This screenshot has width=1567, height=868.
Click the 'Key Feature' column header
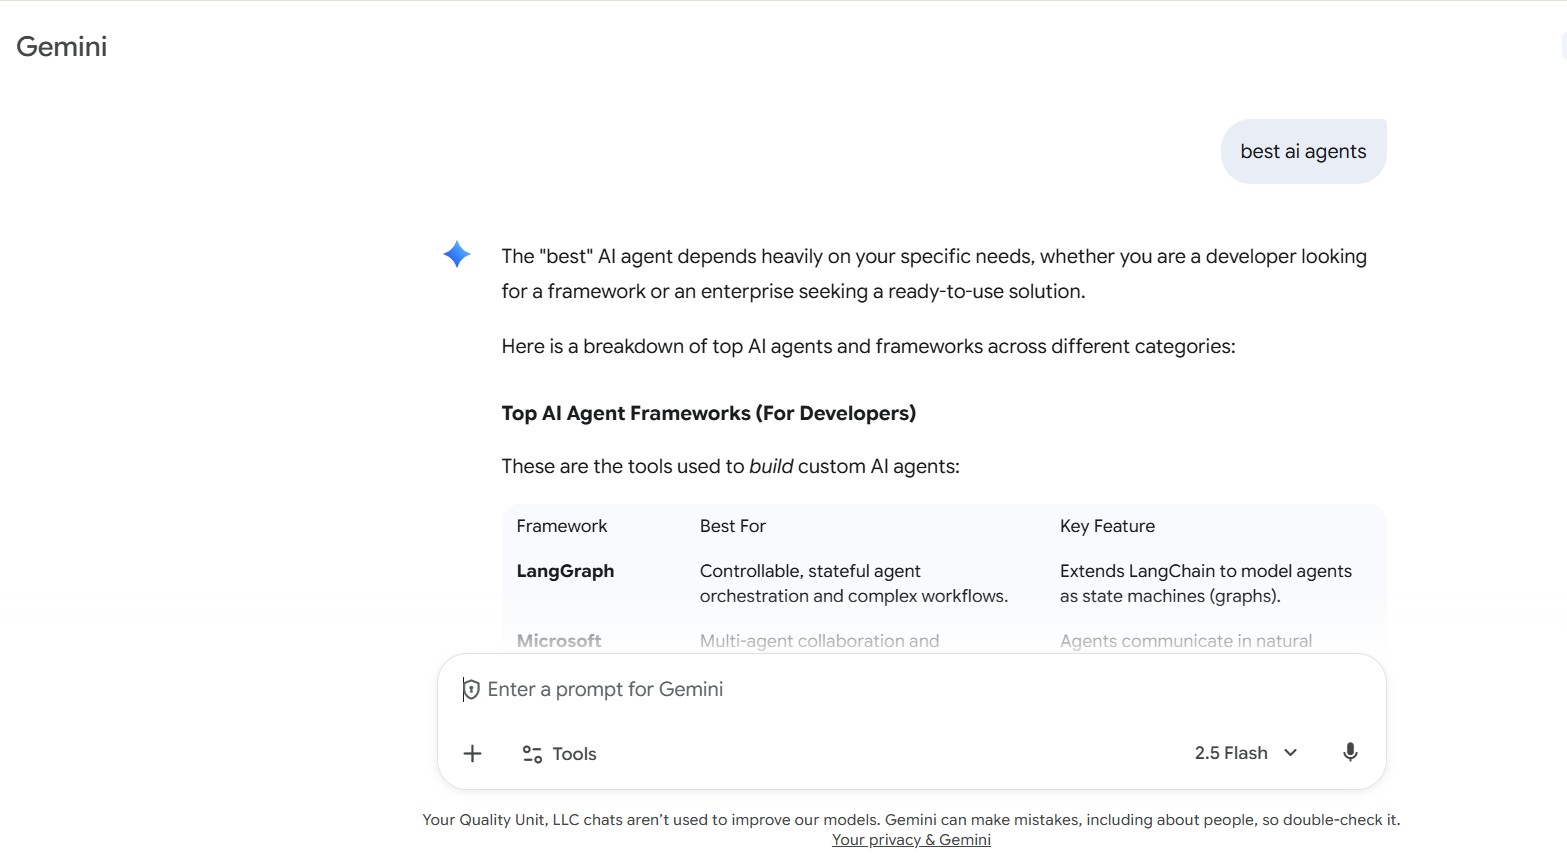pyautogui.click(x=1107, y=525)
